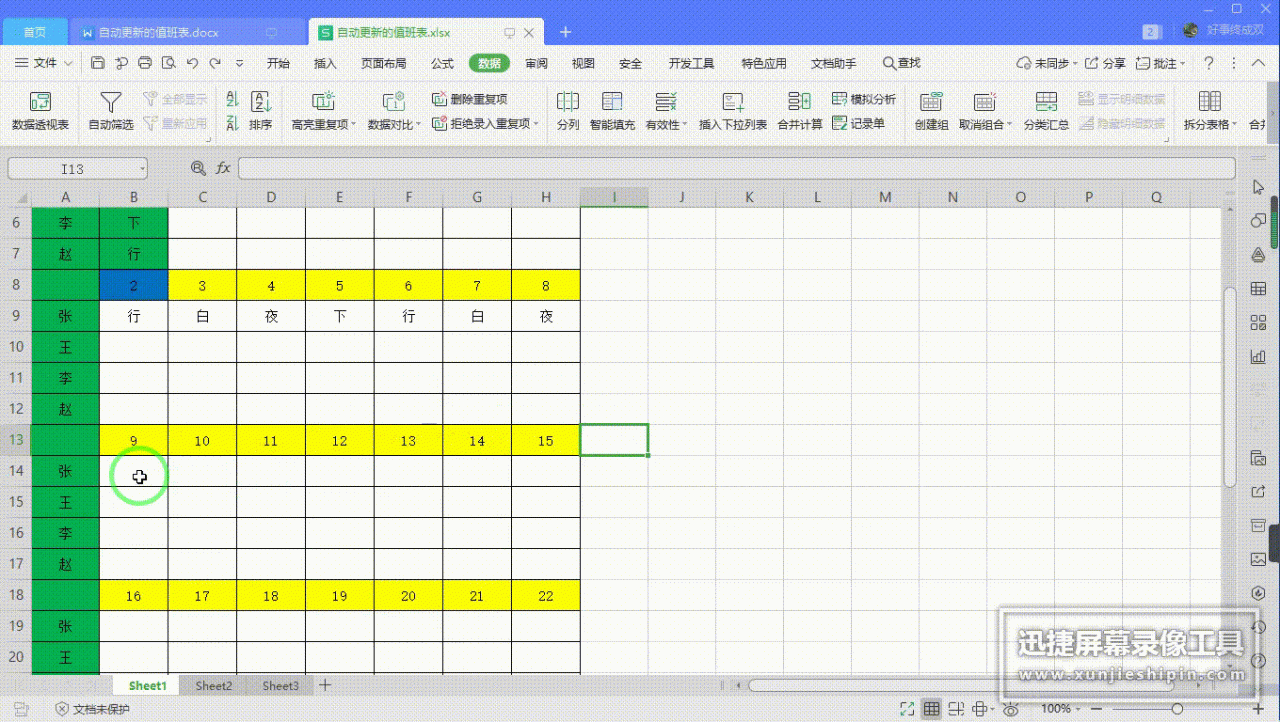Click the print preview icon in quick access toolbar
Image resolution: width=1280 pixels, height=722 pixels.
coord(168,63)
